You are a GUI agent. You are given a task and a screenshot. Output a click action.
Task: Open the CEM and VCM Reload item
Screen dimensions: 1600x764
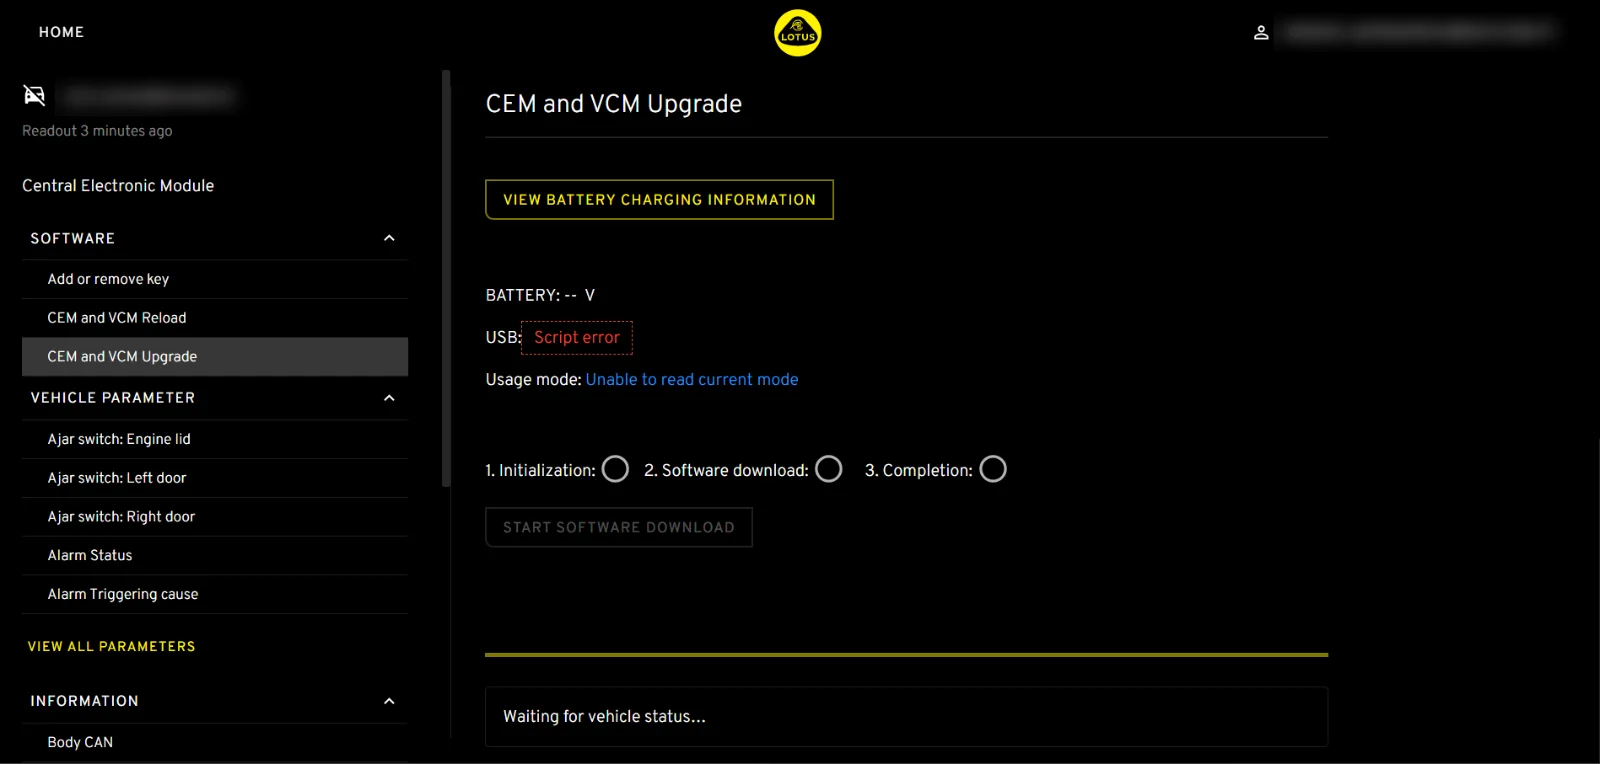click(117, 318)
